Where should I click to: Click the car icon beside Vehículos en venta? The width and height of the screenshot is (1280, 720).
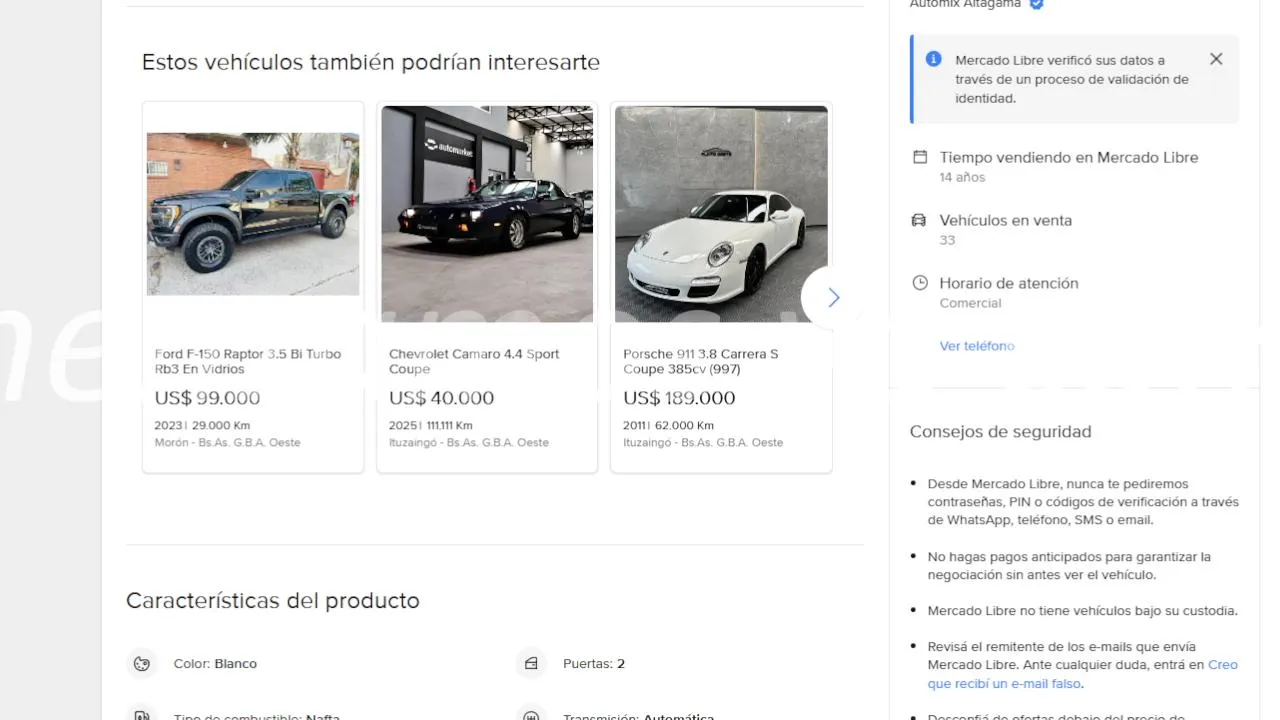[x=919, y=220]
